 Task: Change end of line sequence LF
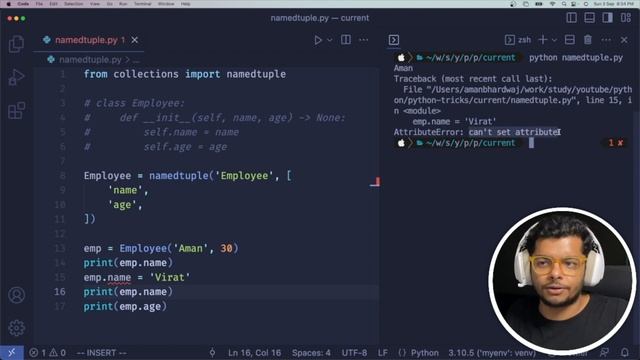pos(382,353)
